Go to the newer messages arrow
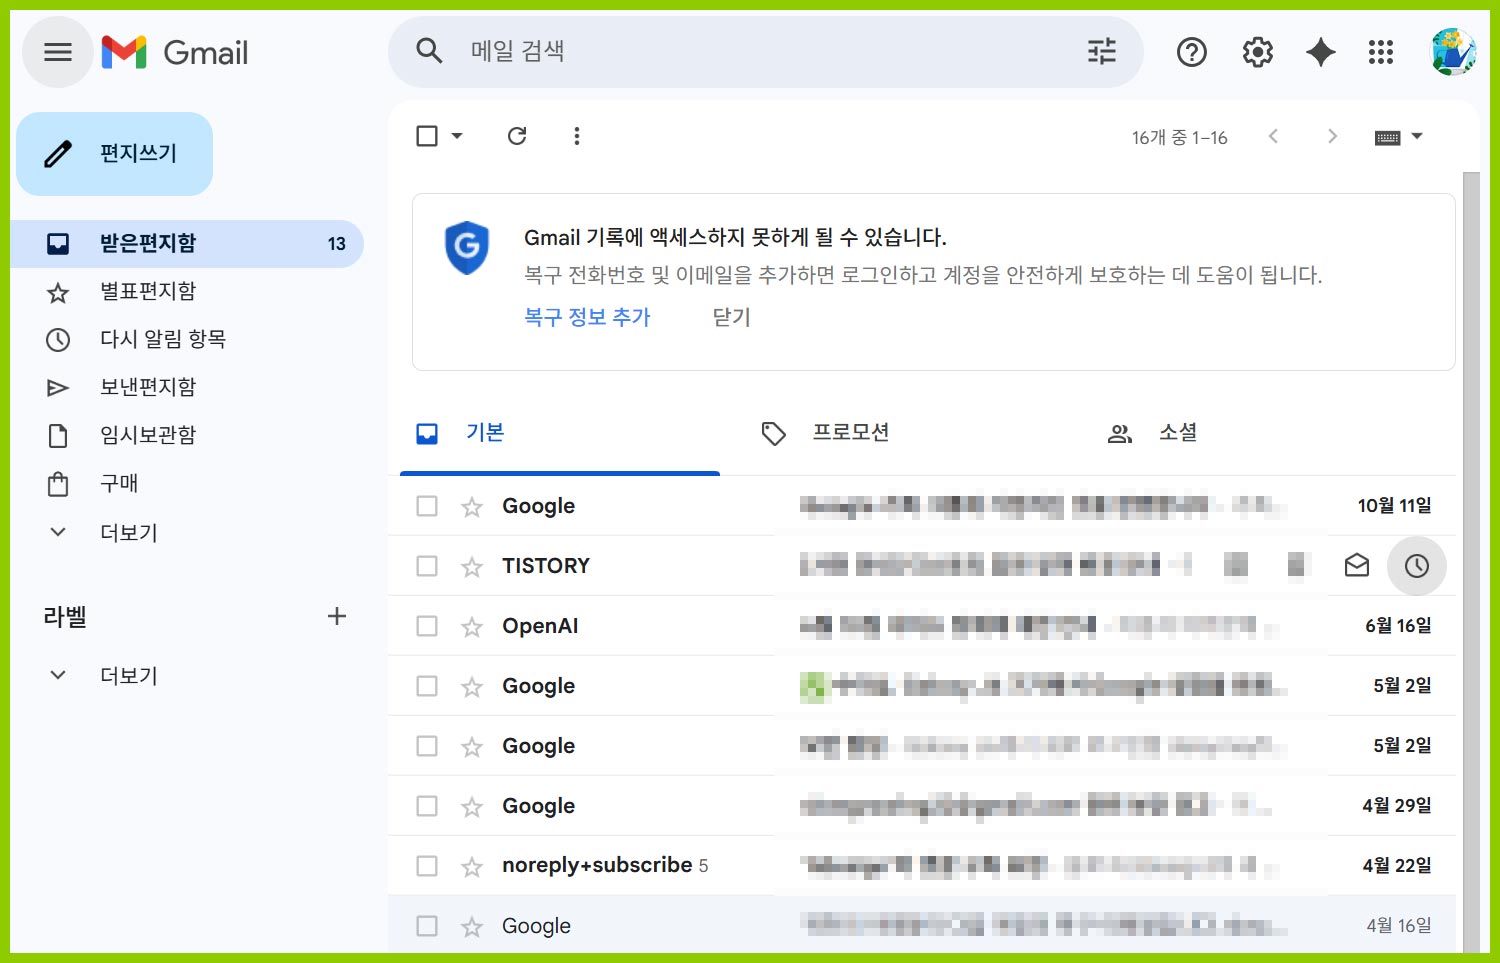This screenshot has height=963, width=1500. [1273, 136]
